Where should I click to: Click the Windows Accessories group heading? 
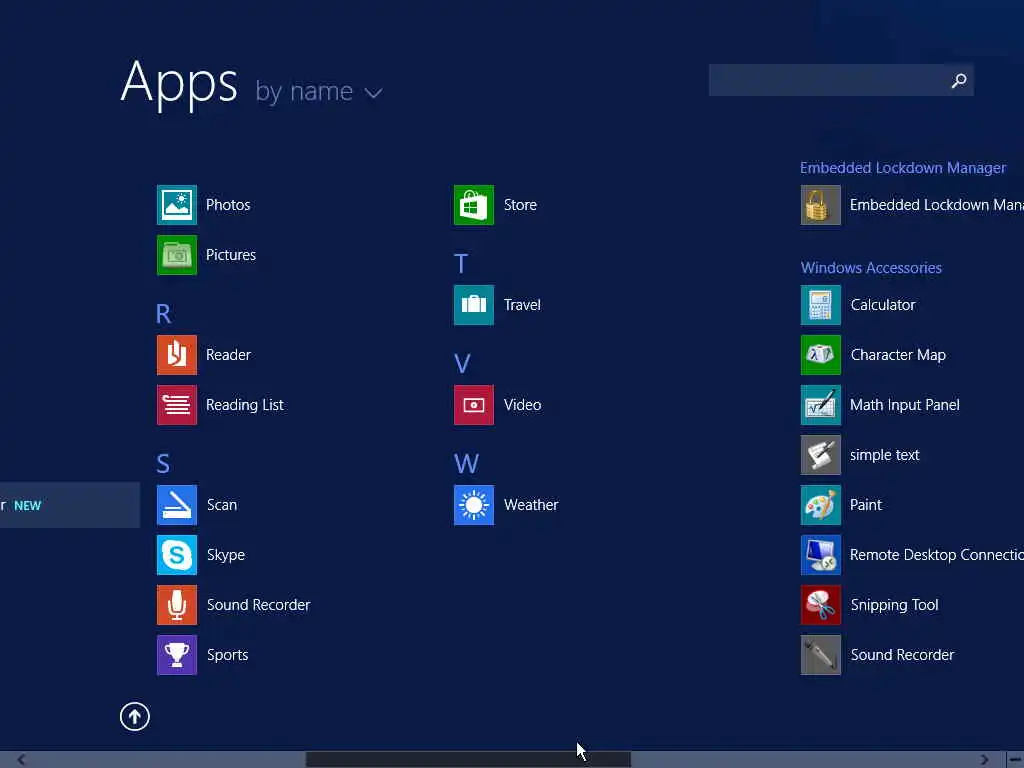tap(871, 268)
